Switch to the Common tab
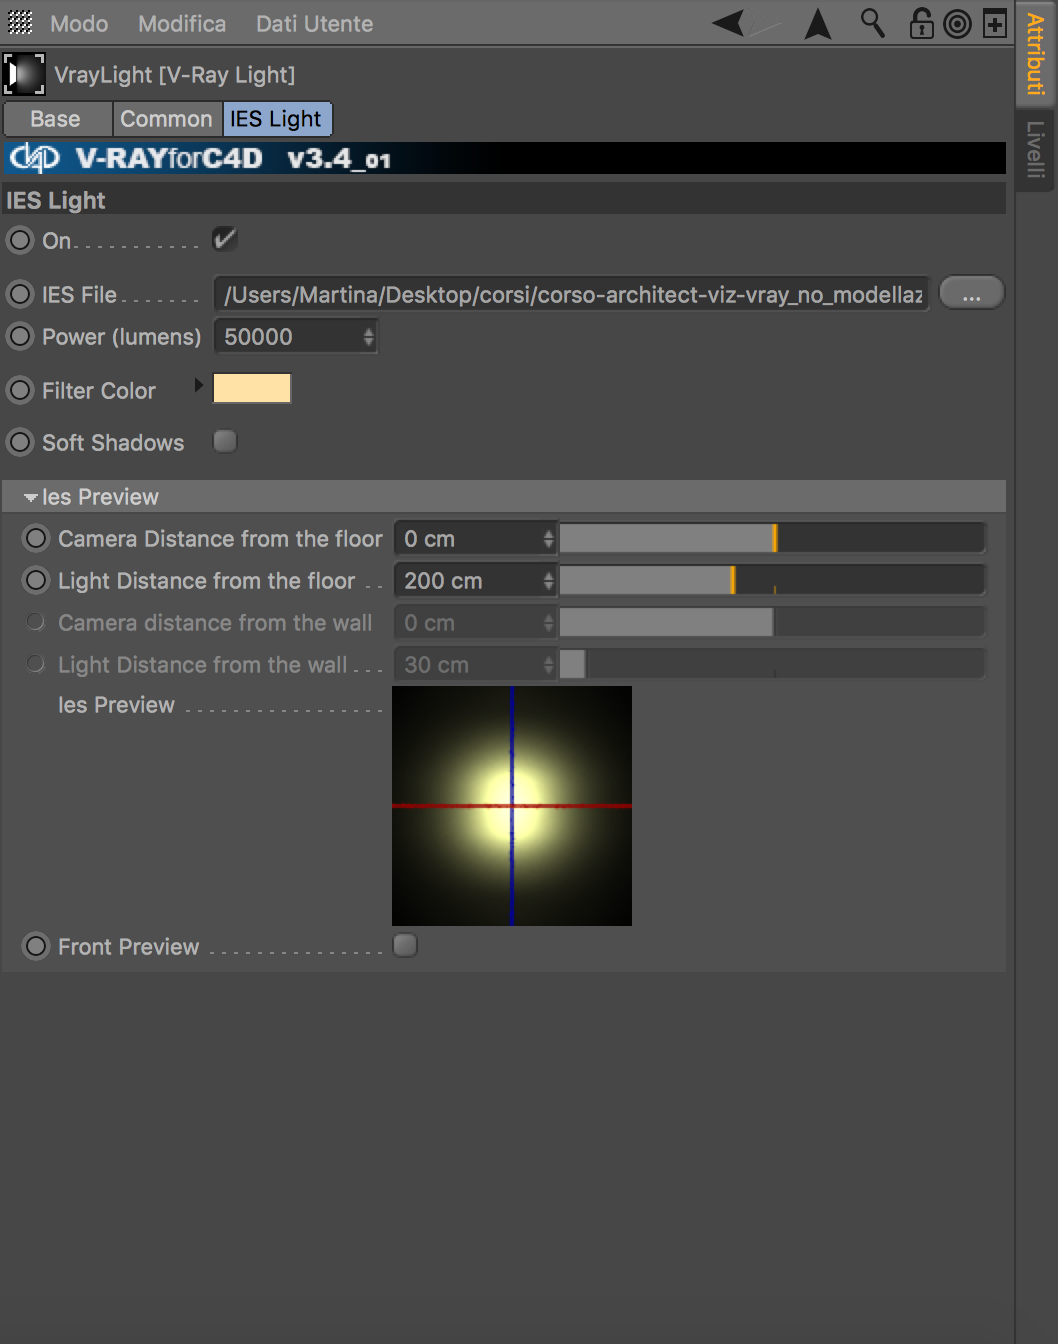Screen dimensions: 1058x1344 click(x=166, y=119)
